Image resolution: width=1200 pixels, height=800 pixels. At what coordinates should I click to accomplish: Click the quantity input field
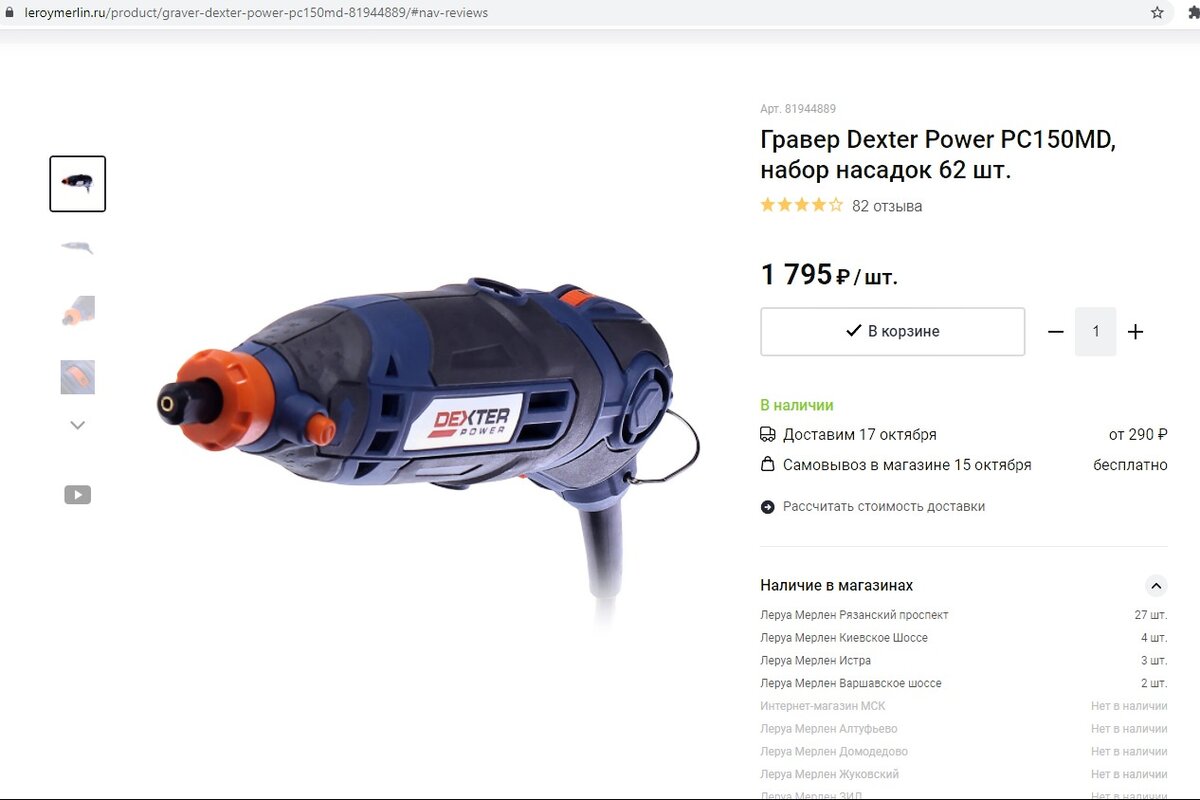coord(1096,332)
